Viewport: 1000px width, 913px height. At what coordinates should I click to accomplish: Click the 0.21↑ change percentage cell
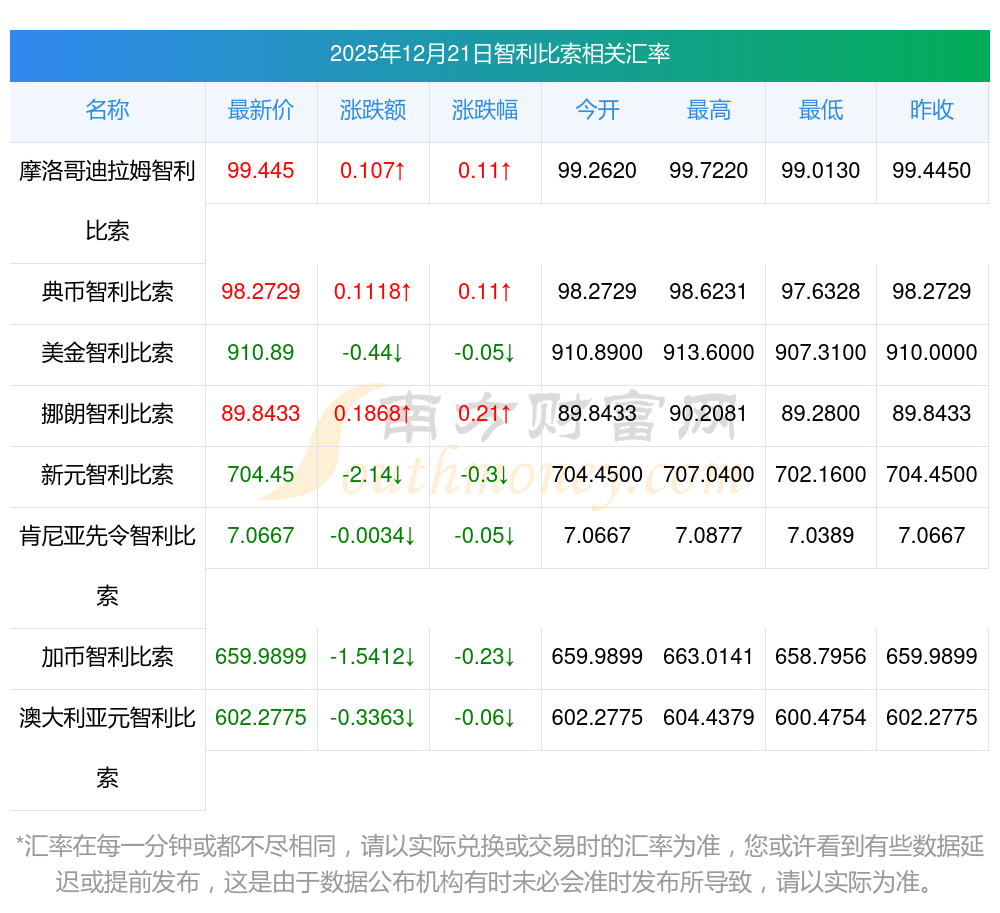pyautogui.click(x=485, y=414)
